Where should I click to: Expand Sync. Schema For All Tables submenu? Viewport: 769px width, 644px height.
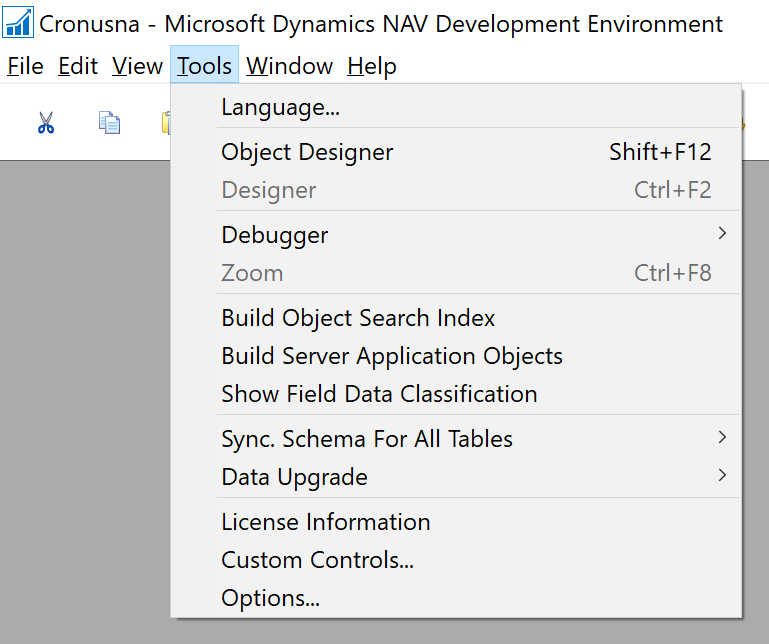(x=456, y=438)
